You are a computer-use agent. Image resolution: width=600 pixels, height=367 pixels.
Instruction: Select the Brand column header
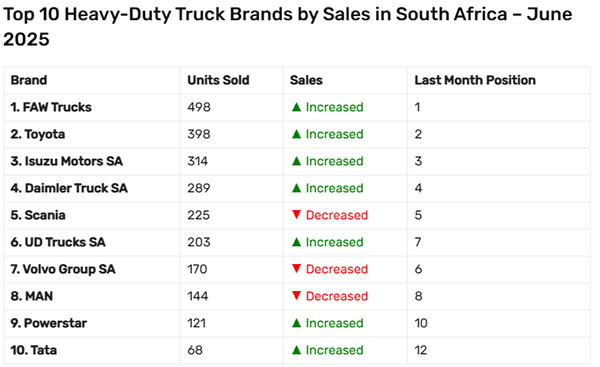[29, 80]
